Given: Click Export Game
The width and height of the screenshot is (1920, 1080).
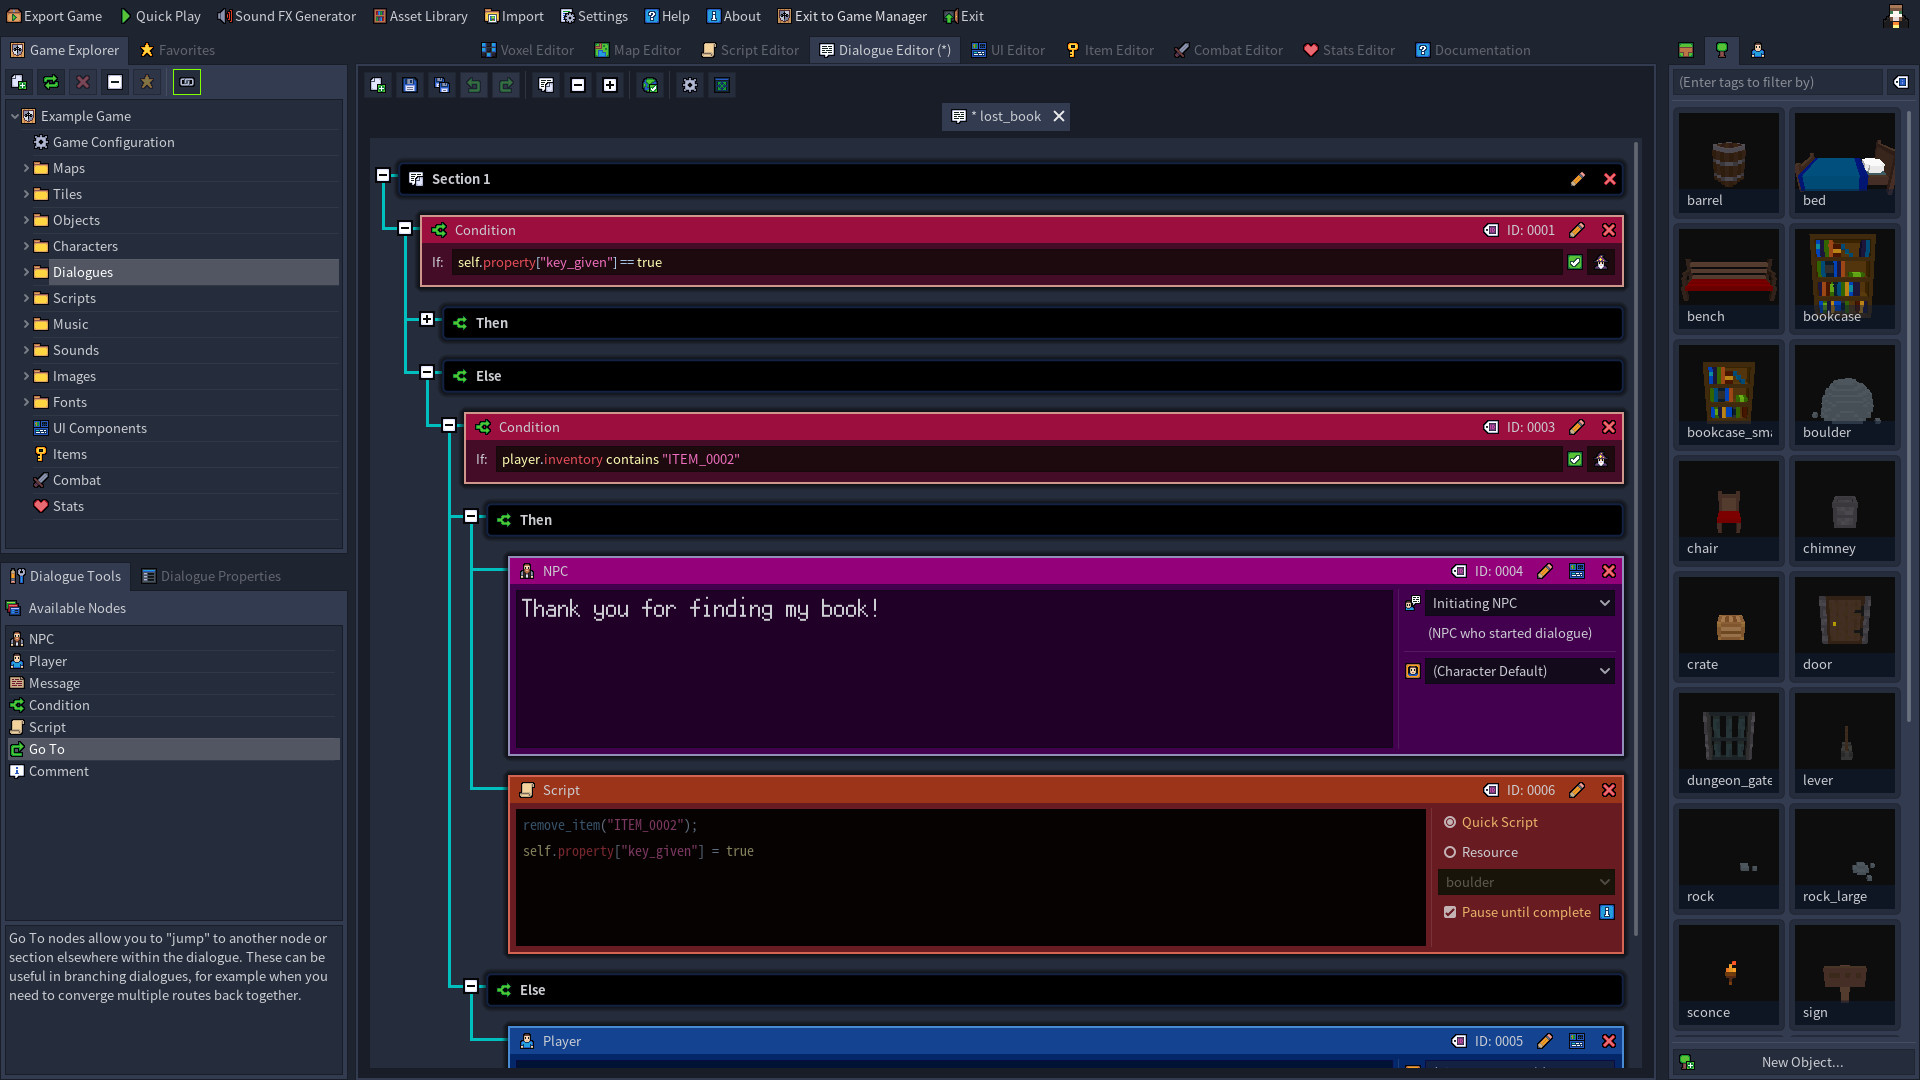Looking at the screenshot, I should click(54, 16).
